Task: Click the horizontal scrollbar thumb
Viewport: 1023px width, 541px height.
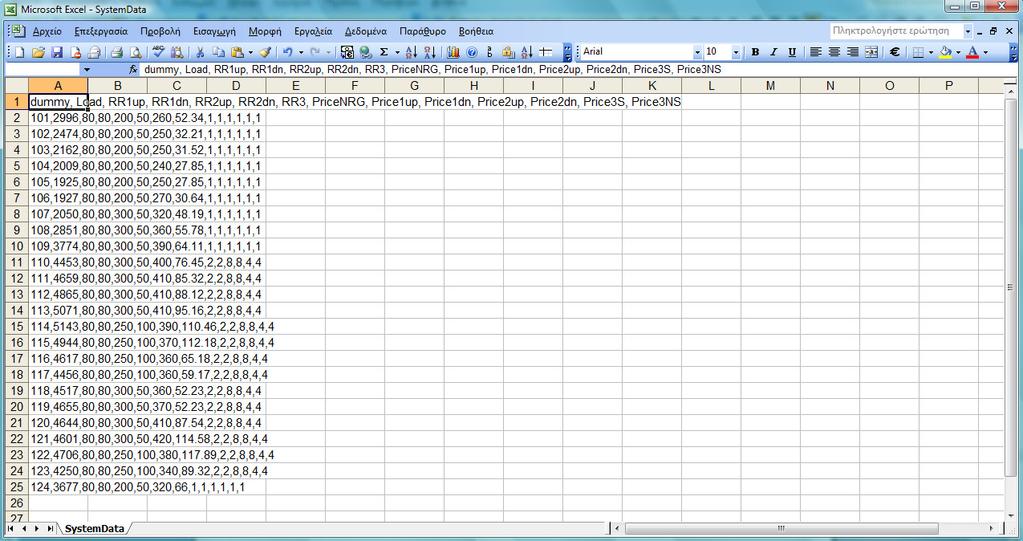Action: 782,529
